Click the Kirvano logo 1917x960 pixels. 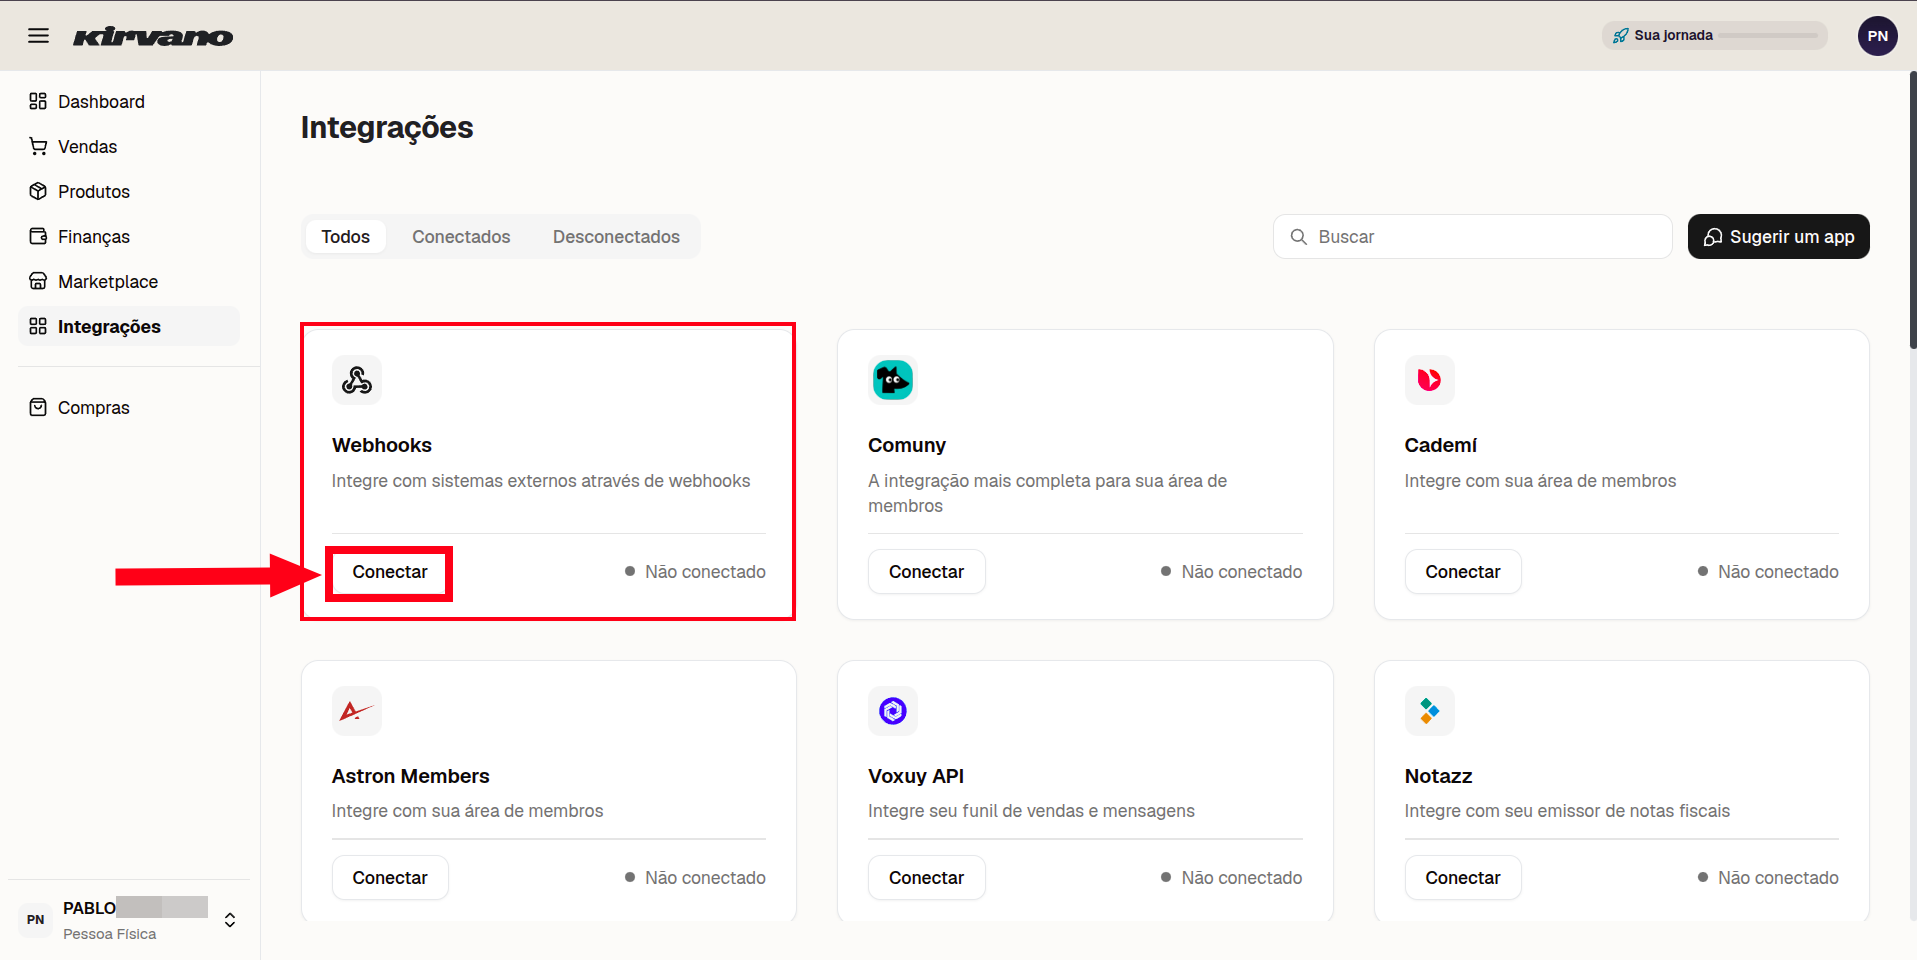tap(153, 37)
